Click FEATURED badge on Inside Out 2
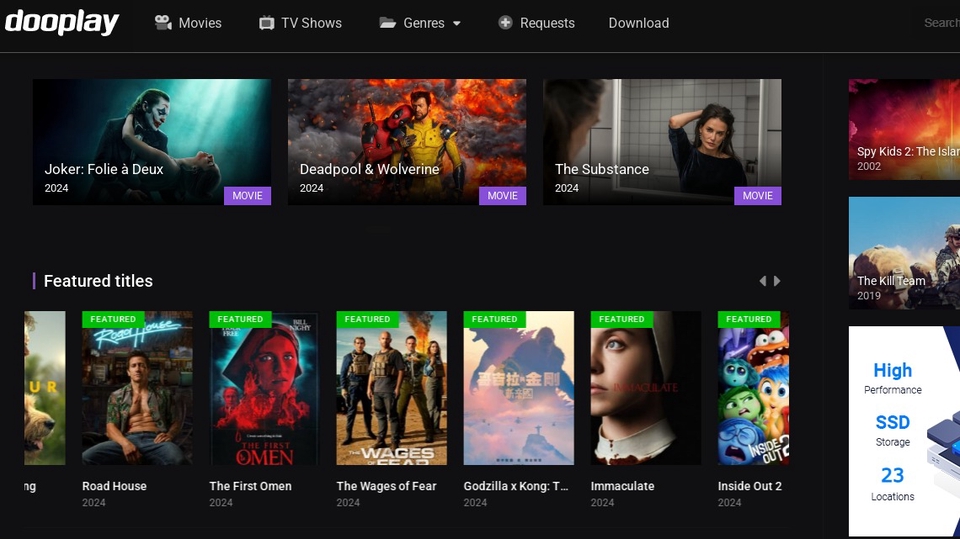 click(749, 319)
